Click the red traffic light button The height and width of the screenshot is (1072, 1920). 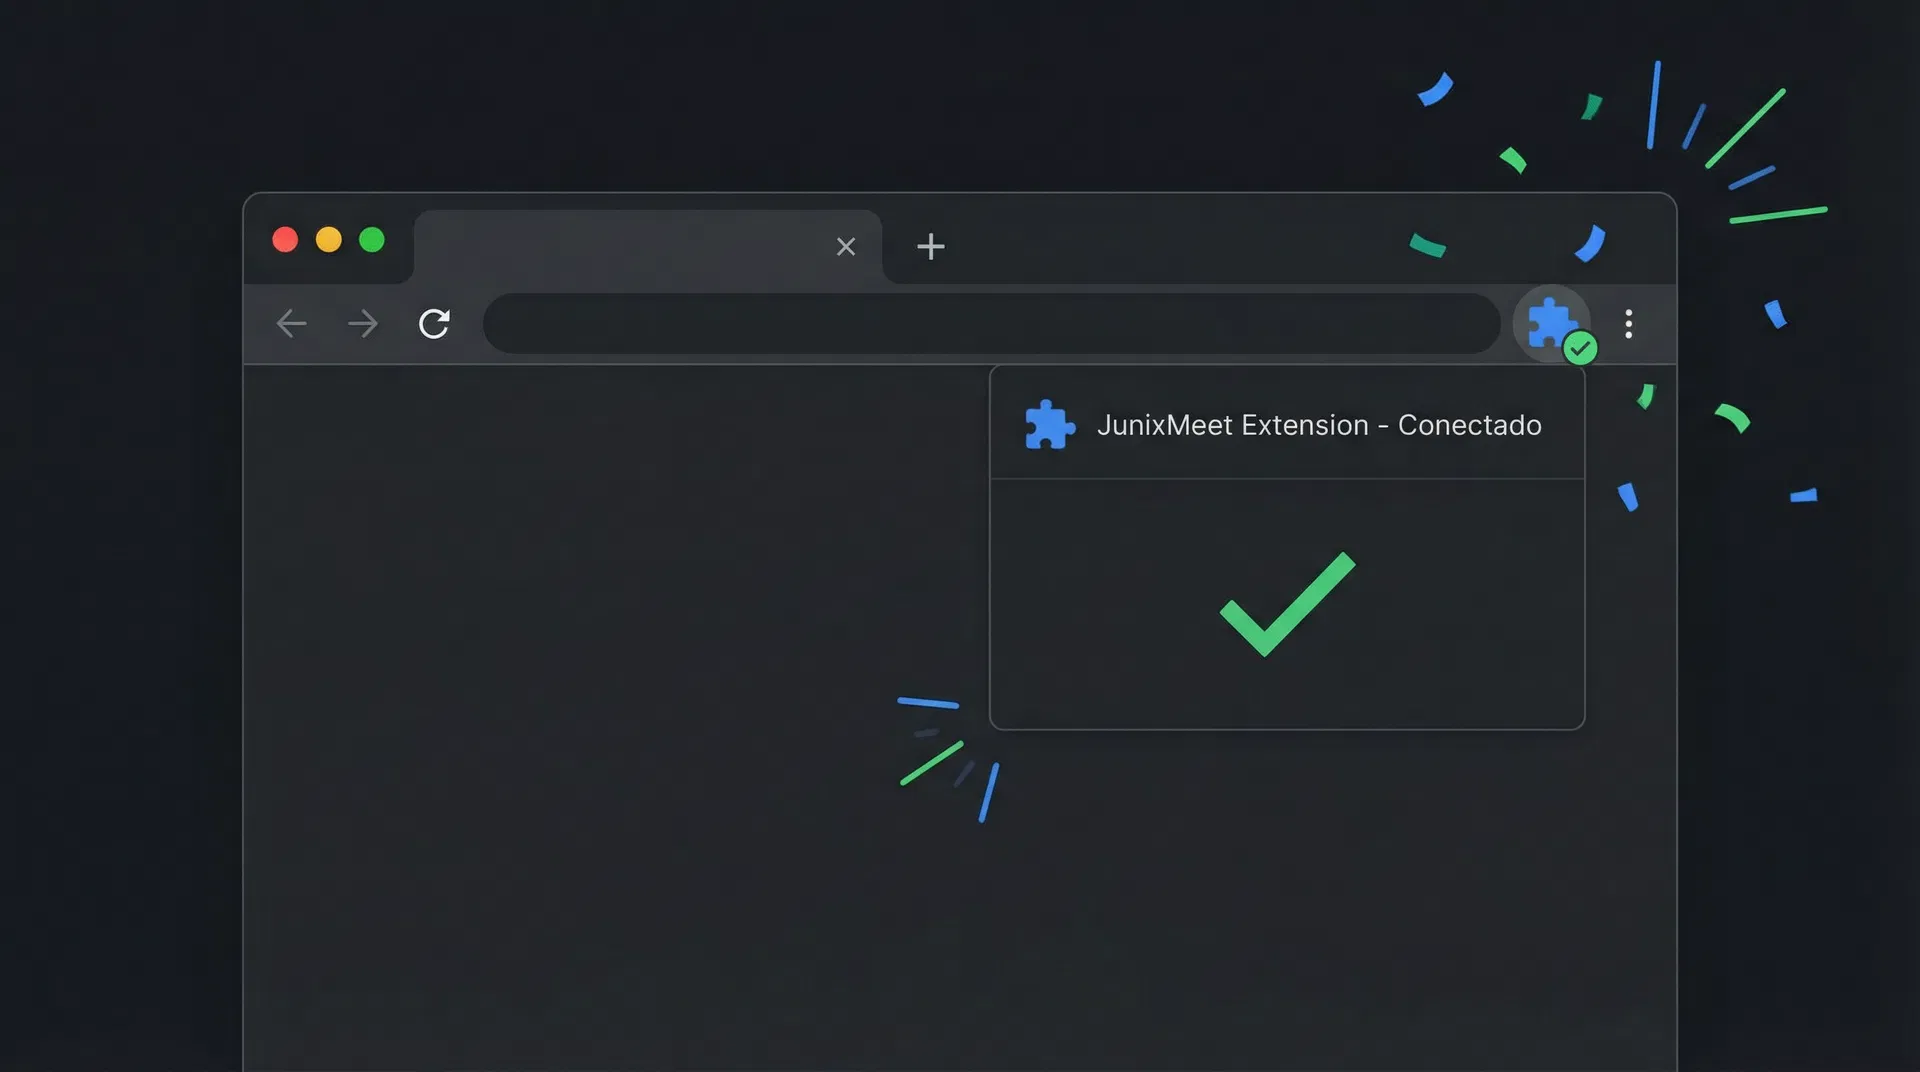(x=286, y=240)
